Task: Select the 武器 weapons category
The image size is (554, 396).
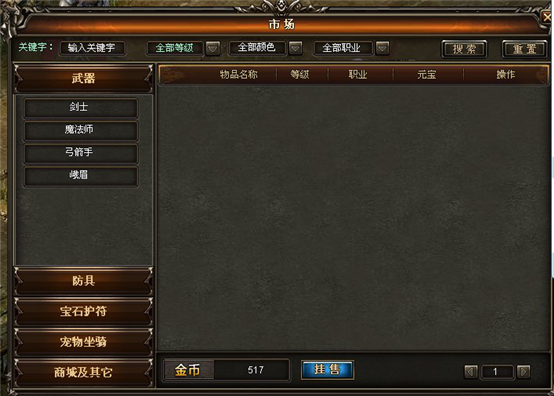Action: 84,78
